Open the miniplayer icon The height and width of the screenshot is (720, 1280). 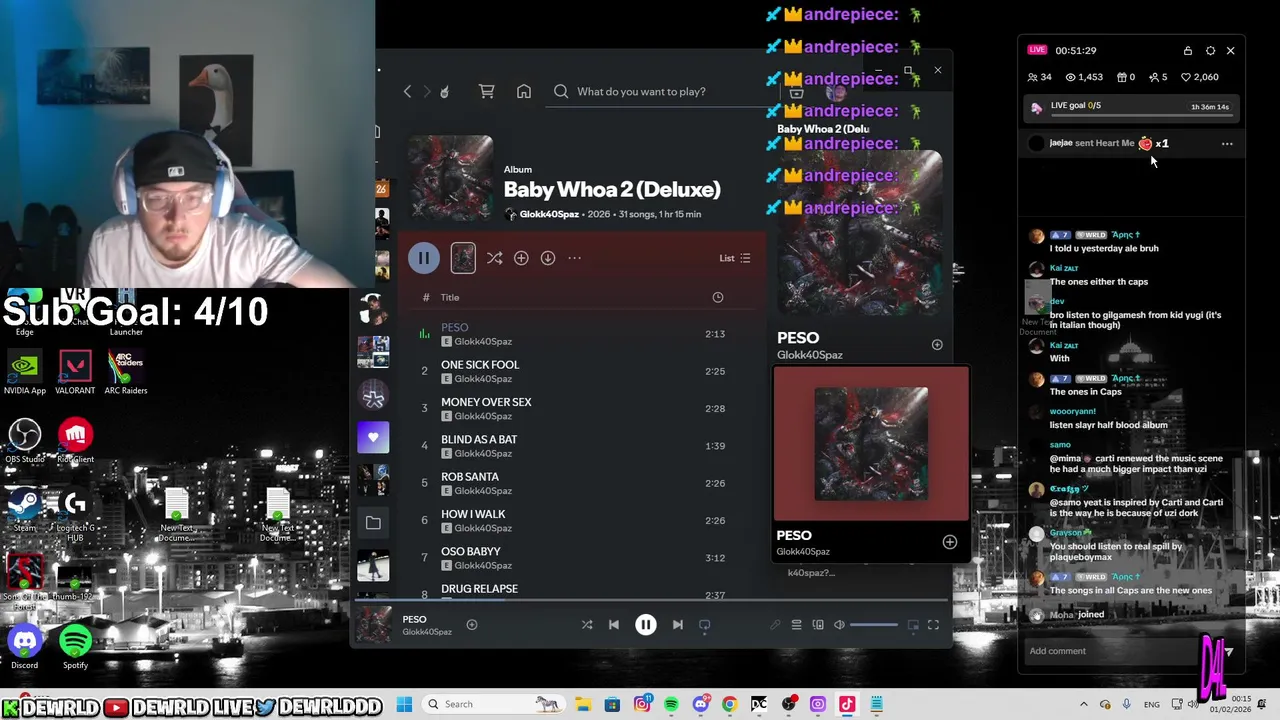pyautogui.click(x=913, y=625)
